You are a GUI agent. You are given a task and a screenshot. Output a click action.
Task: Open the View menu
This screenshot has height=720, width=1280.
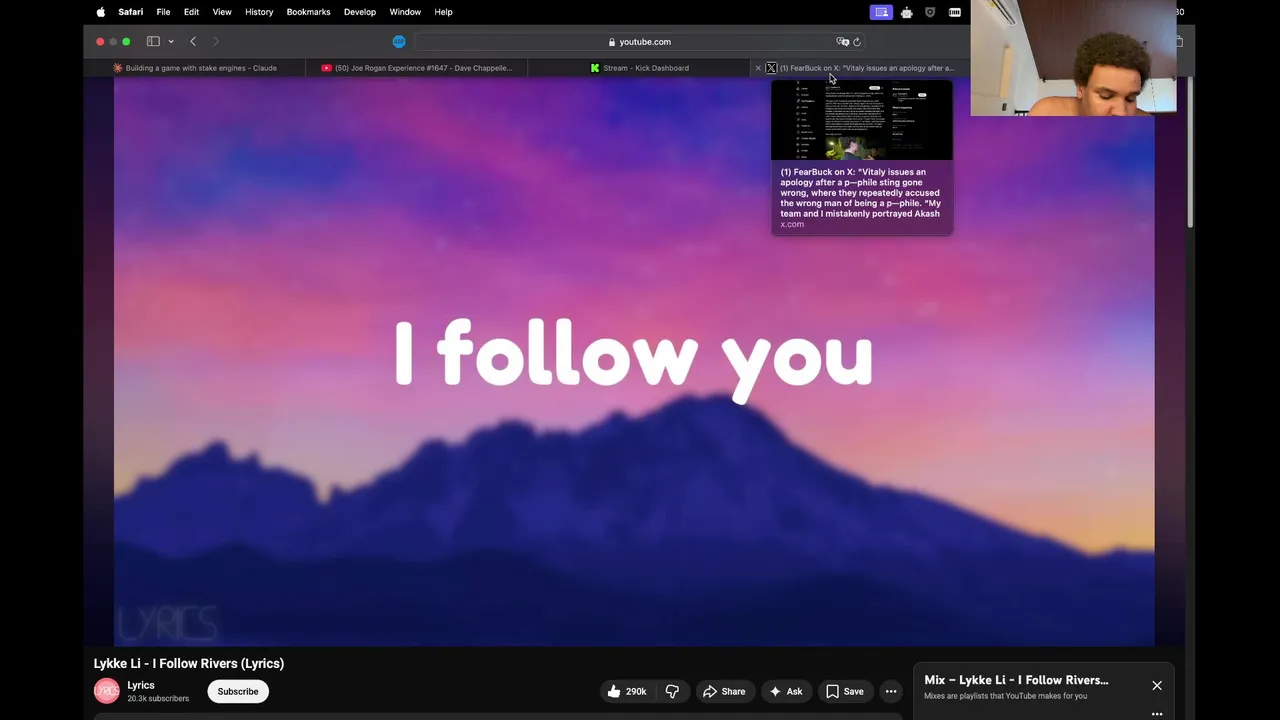click(x=222, y=12)
